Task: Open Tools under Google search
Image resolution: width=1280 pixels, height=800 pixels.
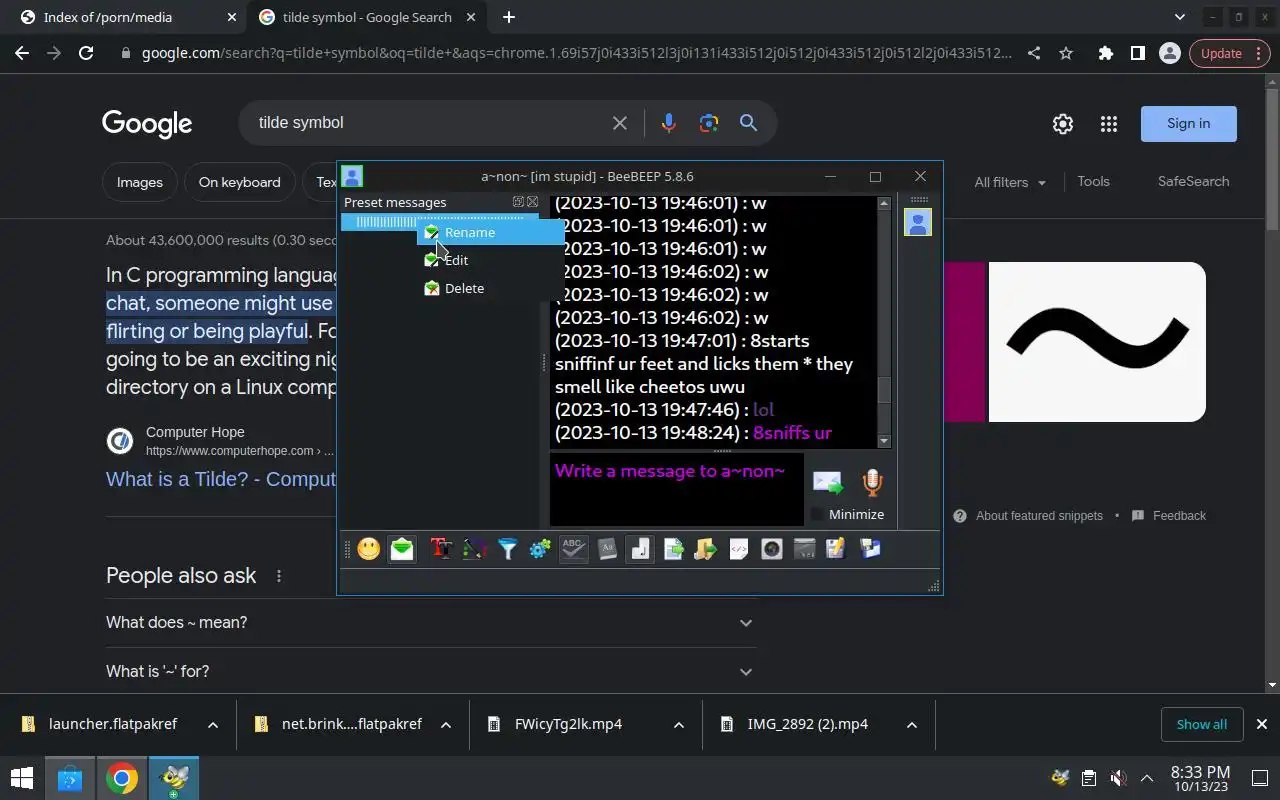Action: point(1093,181)
